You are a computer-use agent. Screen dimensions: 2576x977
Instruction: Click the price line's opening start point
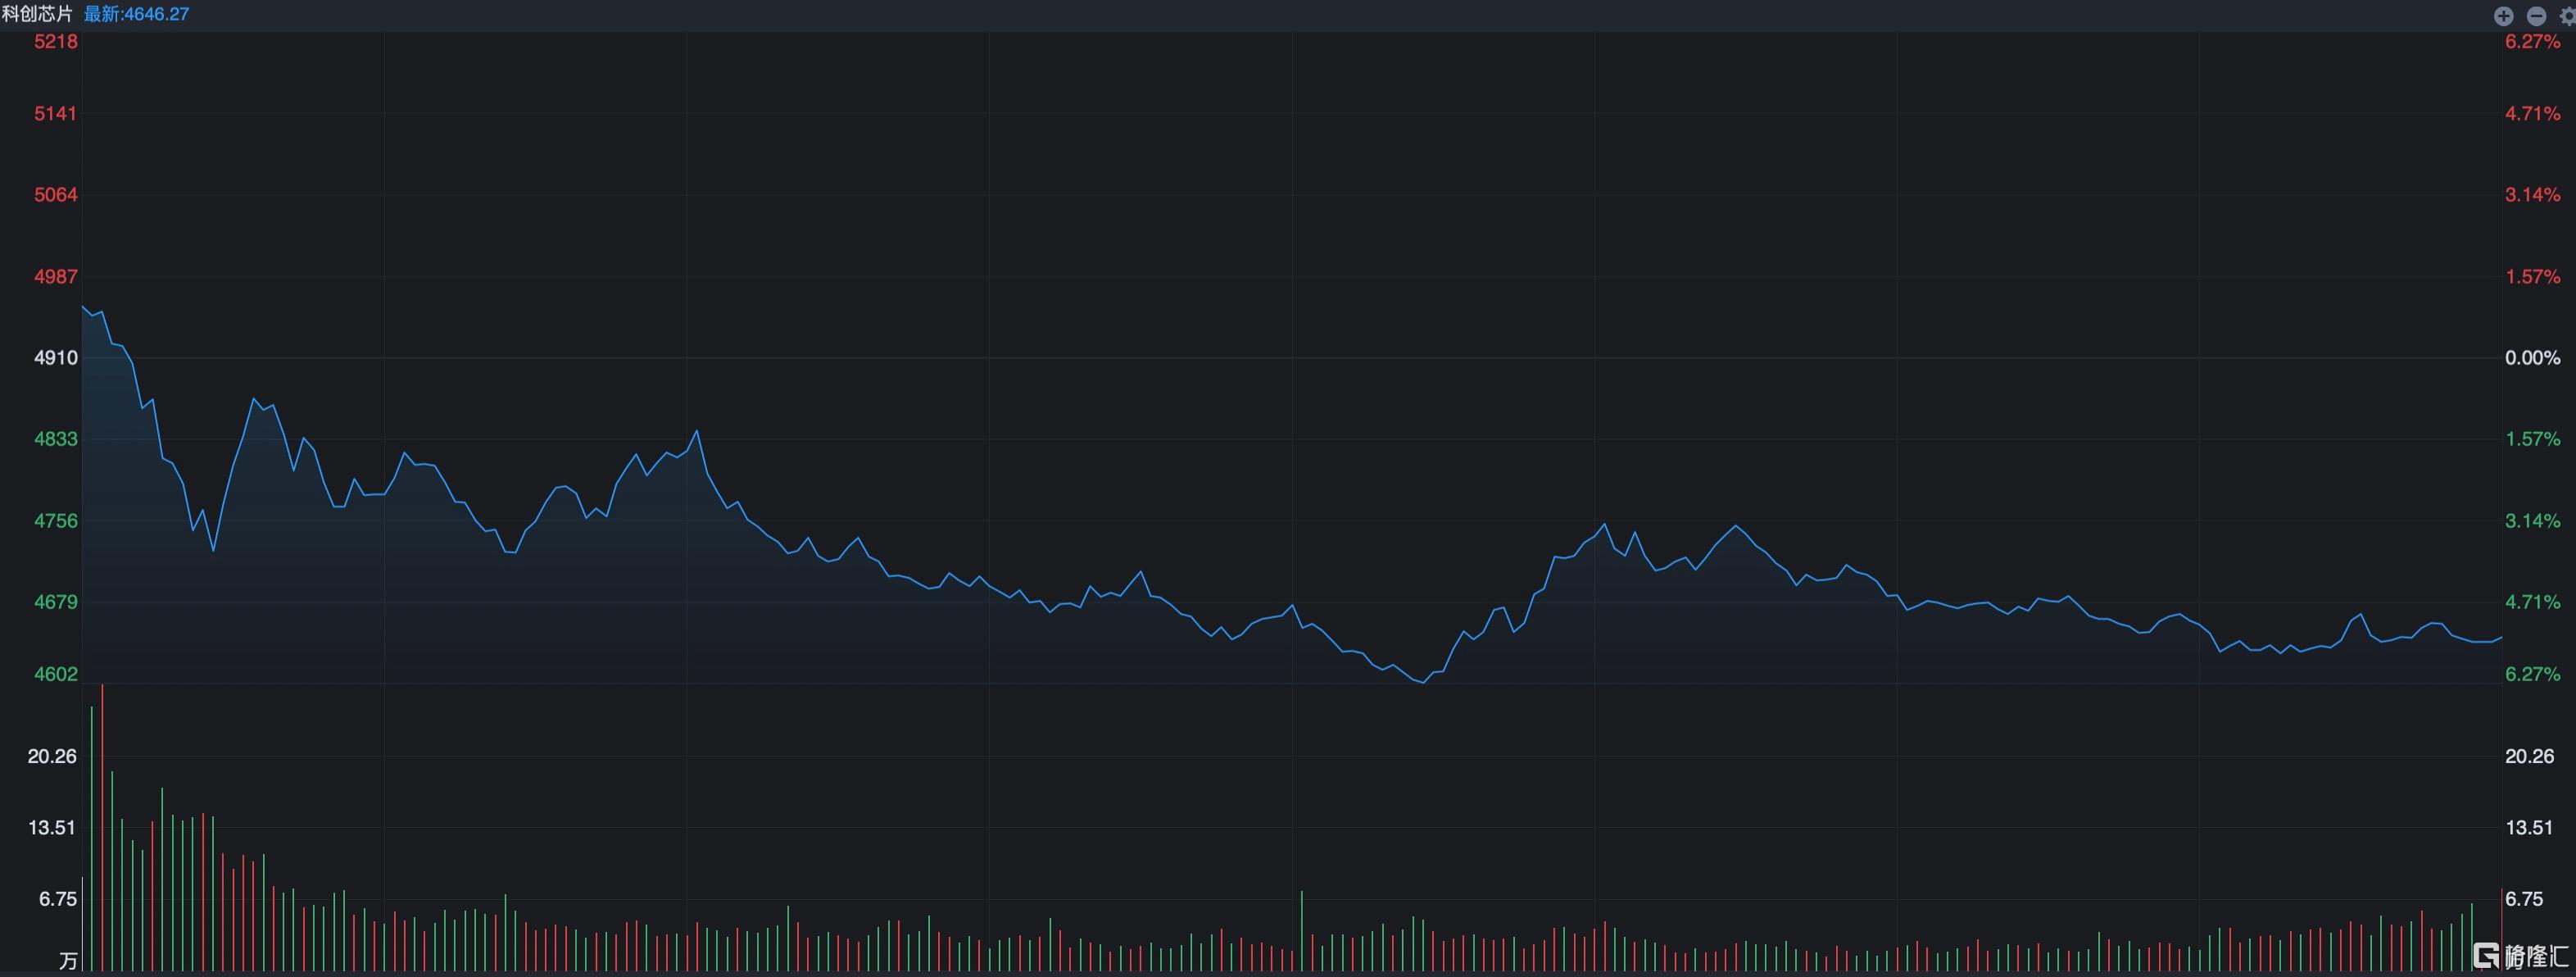tap(83, 306)
